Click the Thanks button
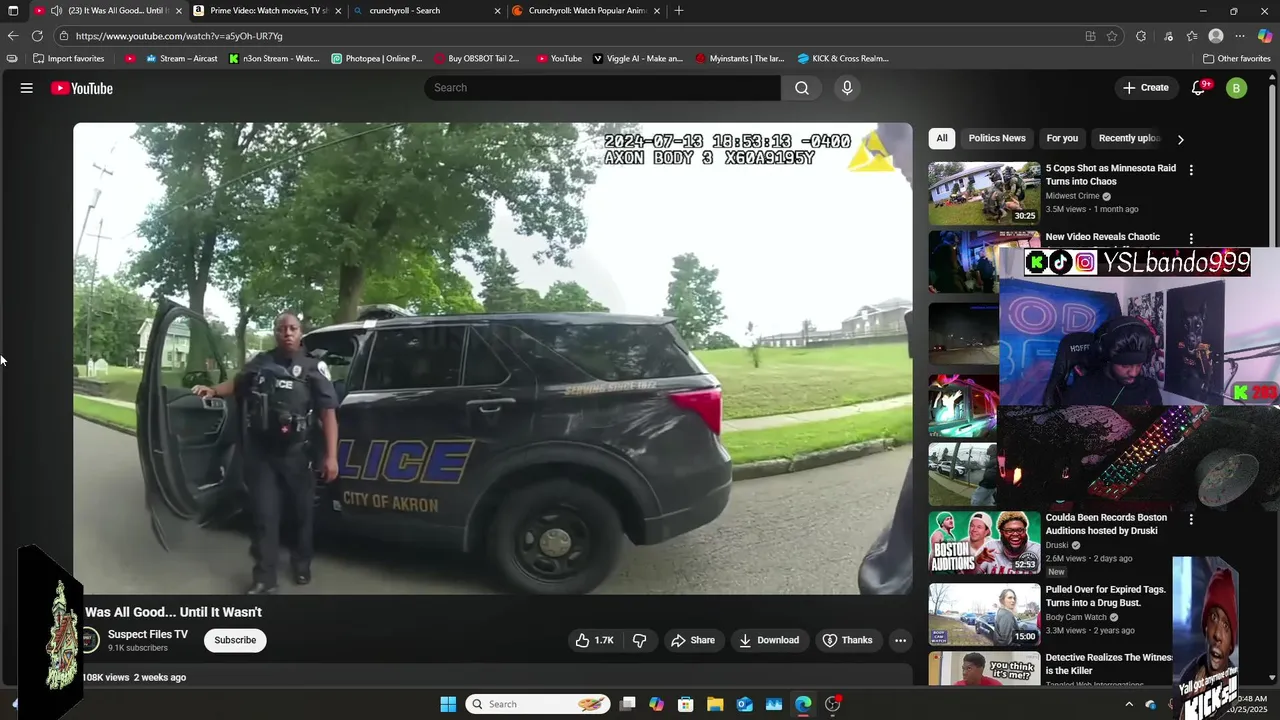 pyautogui.click(x=847, y=640)
